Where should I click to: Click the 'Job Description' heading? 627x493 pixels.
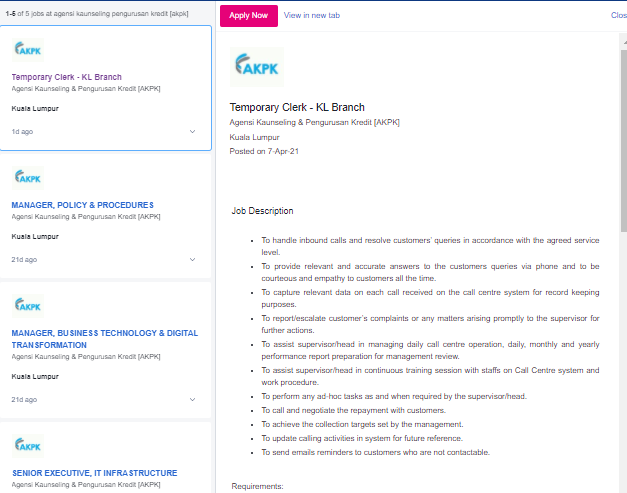tap(262, 211)
